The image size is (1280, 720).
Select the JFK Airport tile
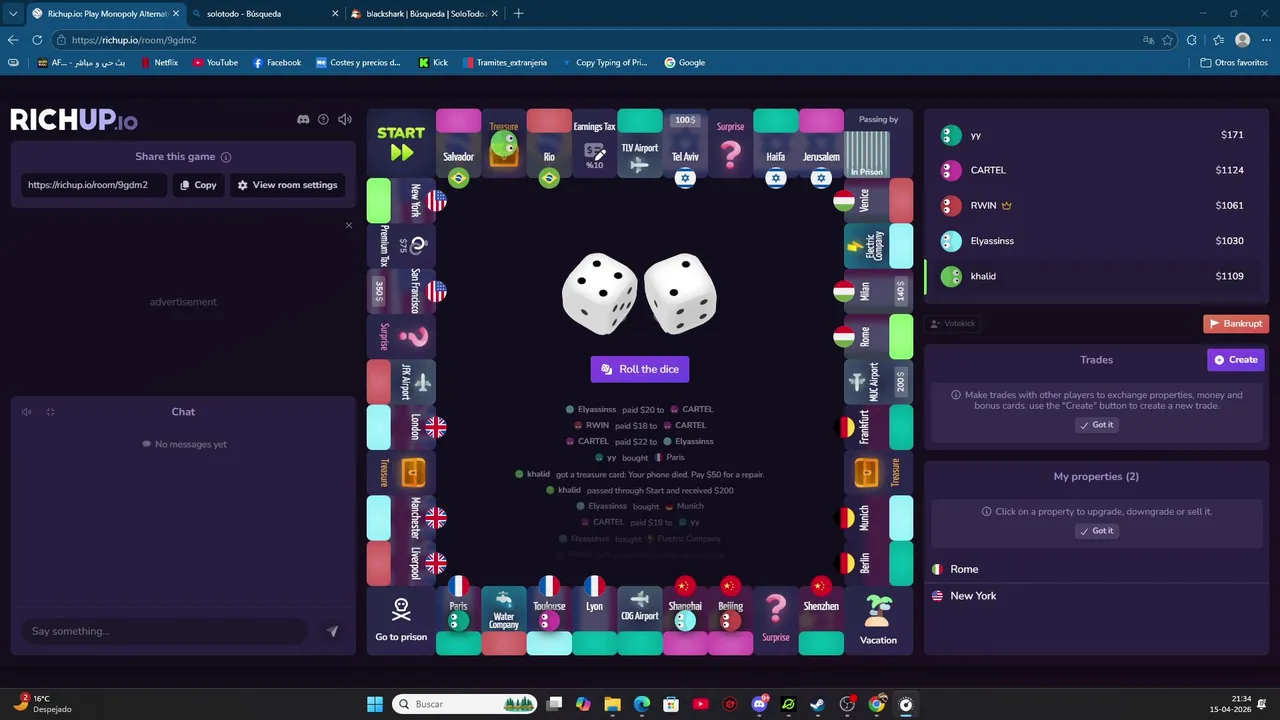[x=401, y=382]
